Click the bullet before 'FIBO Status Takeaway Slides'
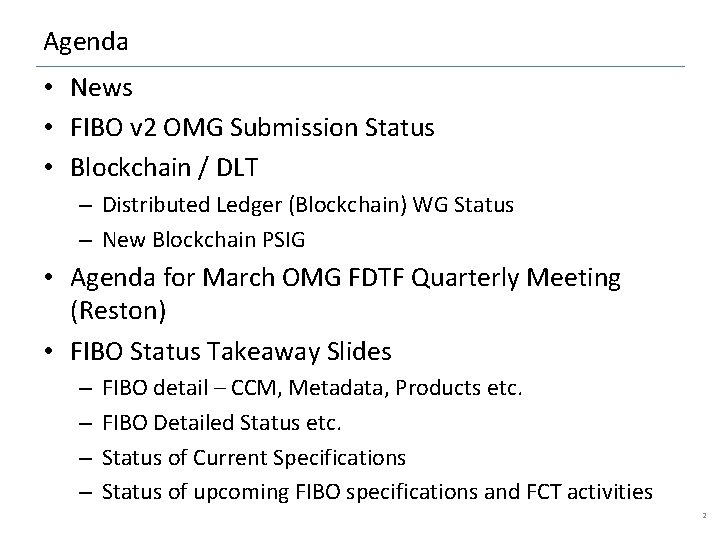Image resolution: width=720 pixels, height=540 pixels. pyautogui.click(x=49, y=352)
